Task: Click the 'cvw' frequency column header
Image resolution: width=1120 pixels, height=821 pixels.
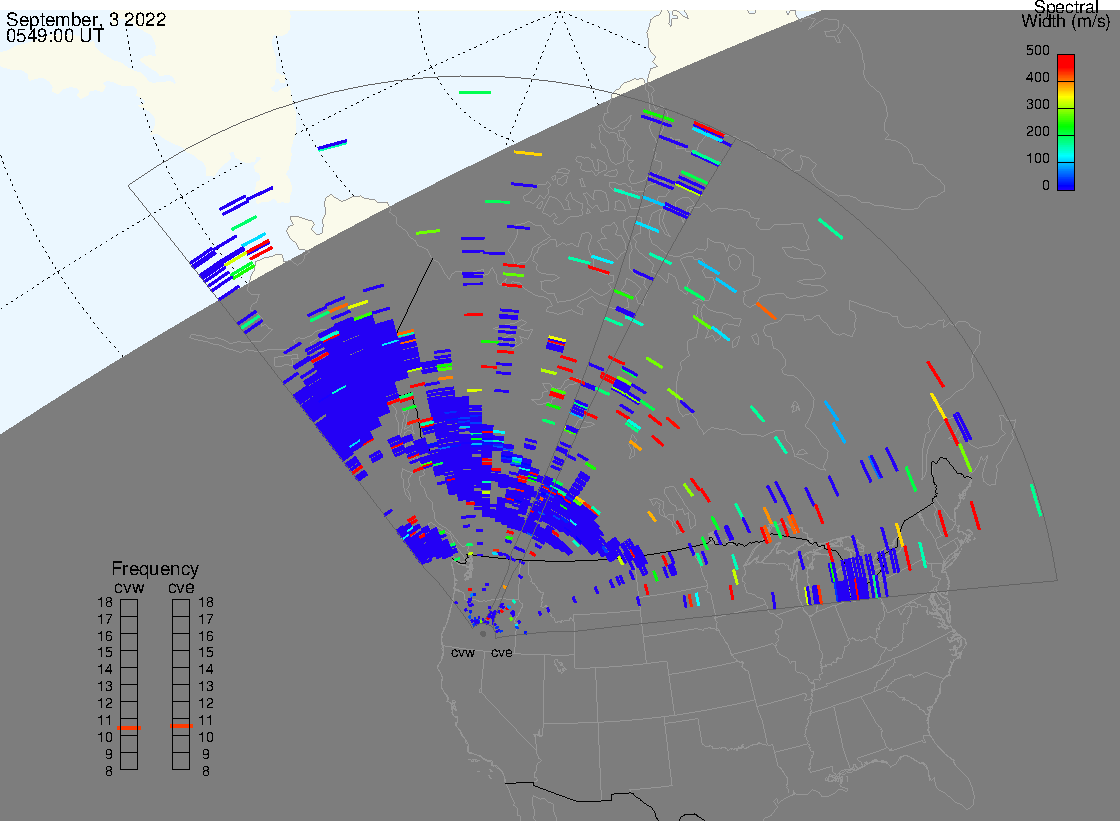Action: tap(129, 587)
